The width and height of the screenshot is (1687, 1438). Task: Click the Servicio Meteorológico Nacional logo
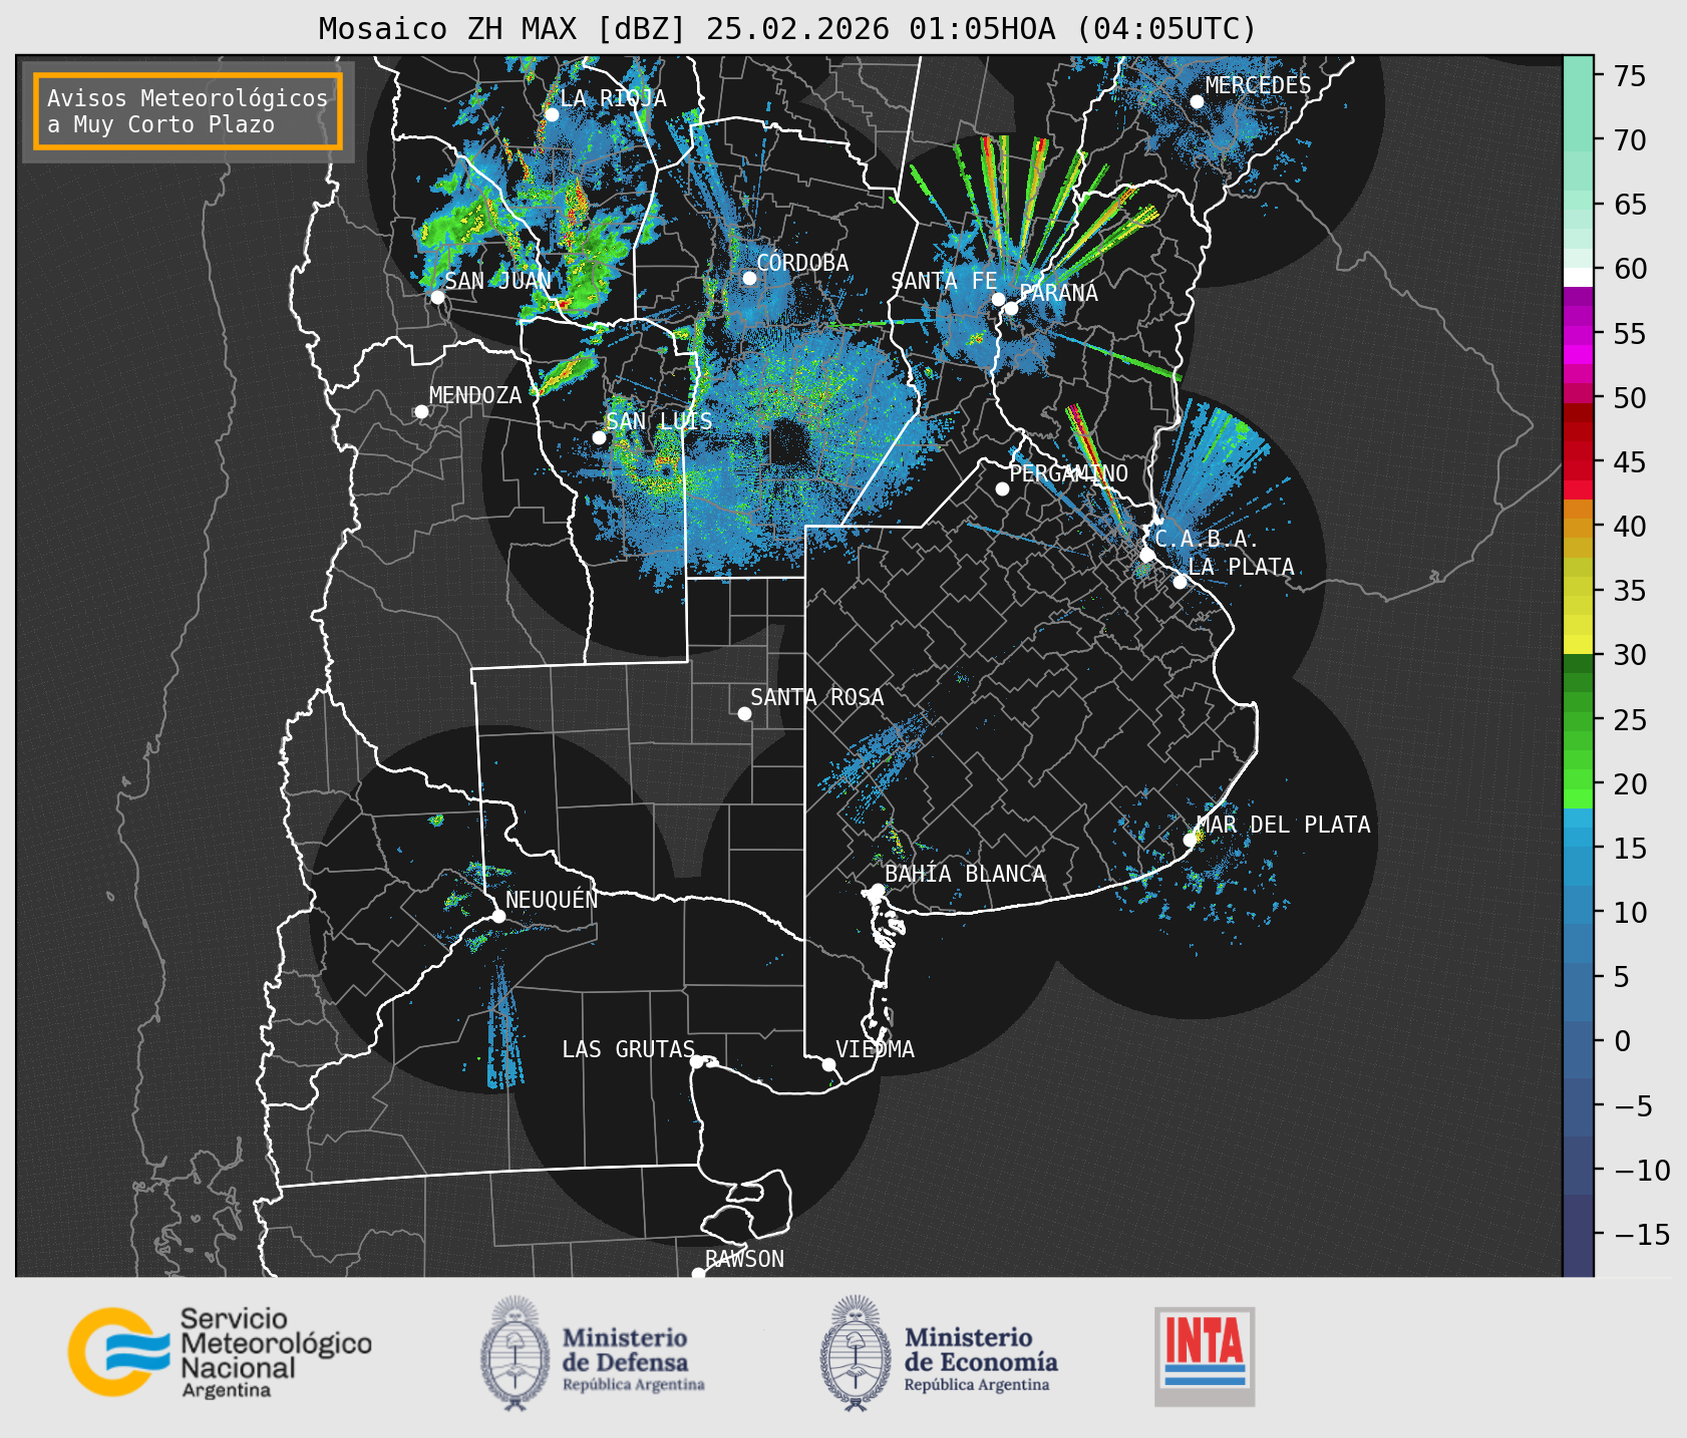[220, 1352]
